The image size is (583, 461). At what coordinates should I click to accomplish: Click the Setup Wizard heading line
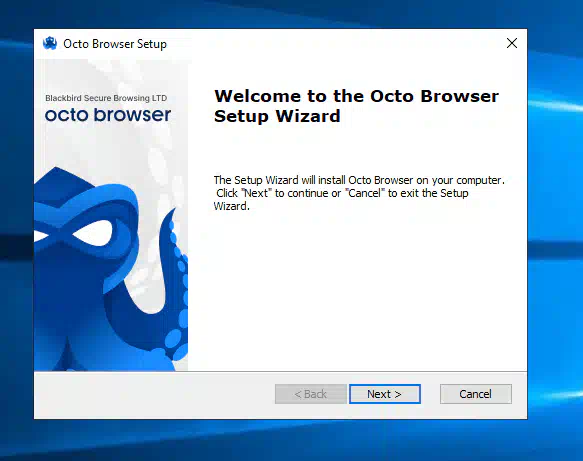tap(277, 116)
